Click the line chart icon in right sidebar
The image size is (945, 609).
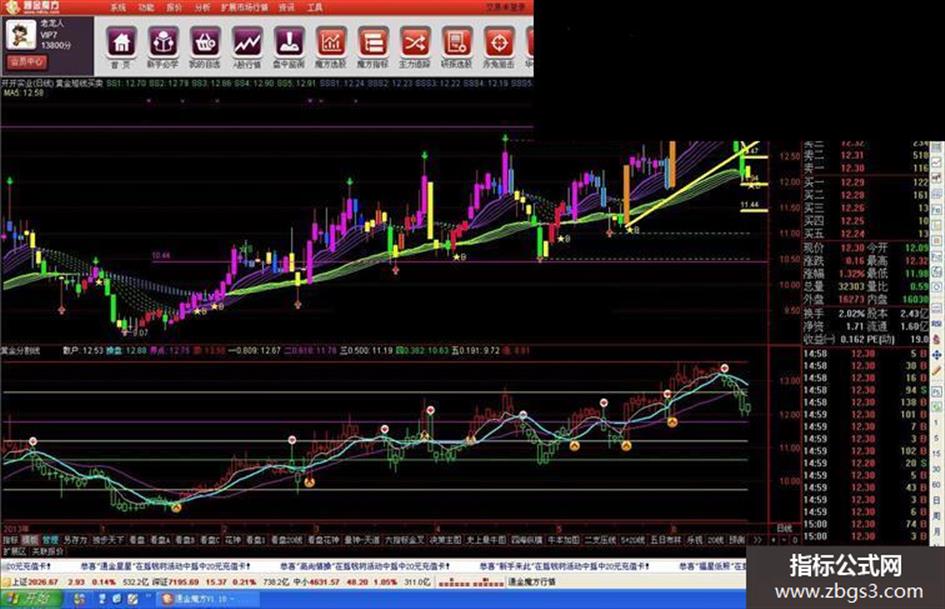click(x=936, y=163)
